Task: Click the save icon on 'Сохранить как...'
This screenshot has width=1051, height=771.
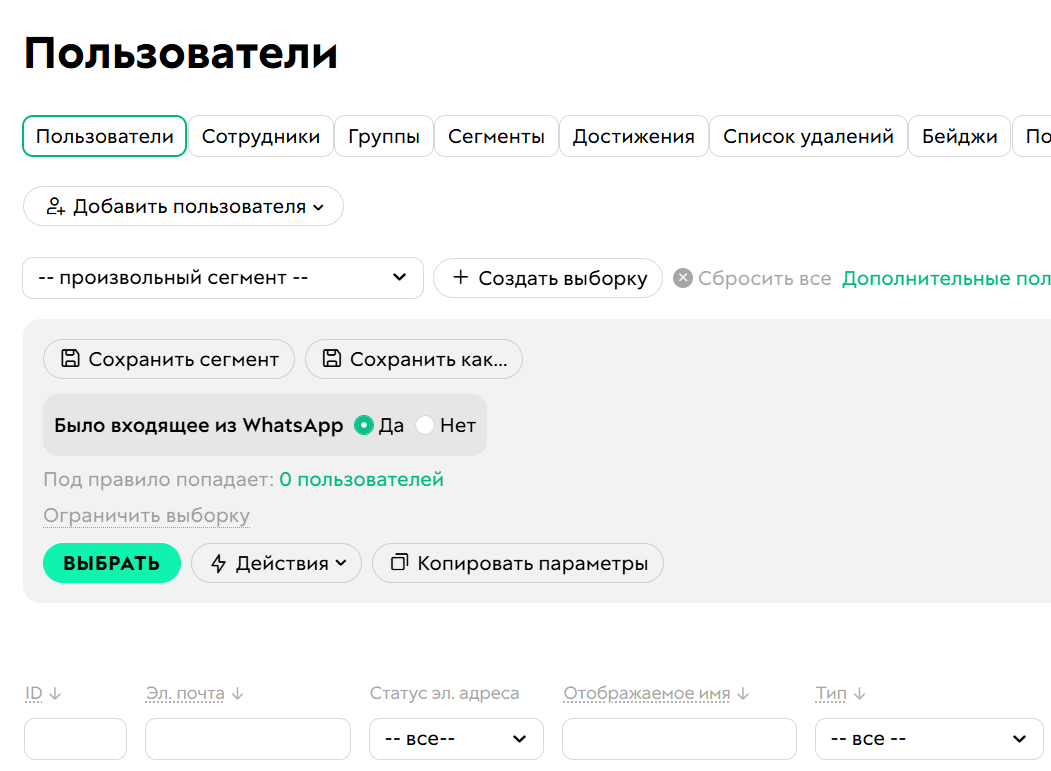Action: click(331, 359)
